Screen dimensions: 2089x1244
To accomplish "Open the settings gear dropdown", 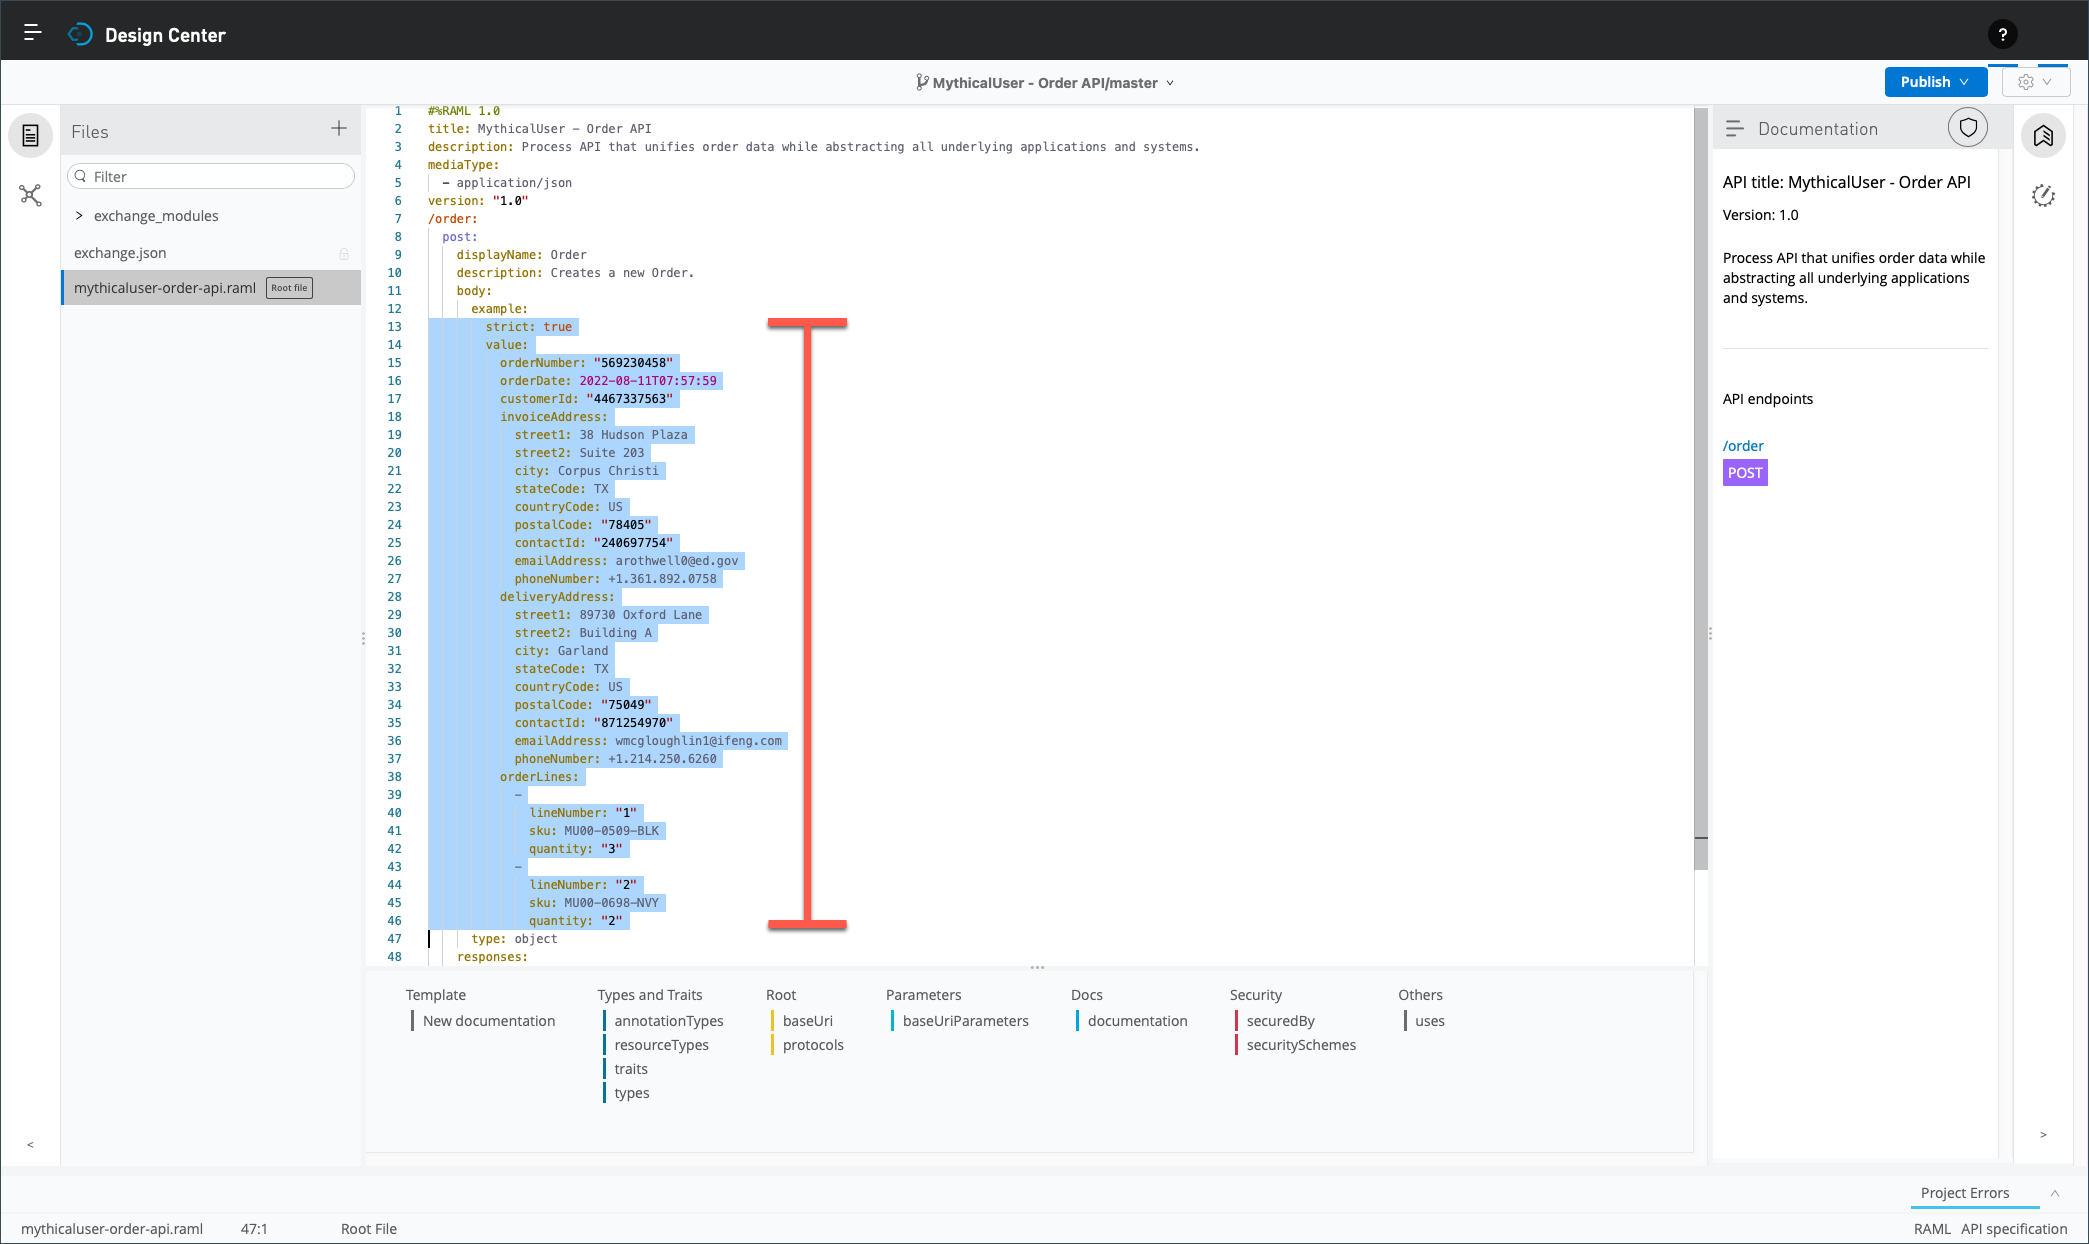I will point(2035,82).
